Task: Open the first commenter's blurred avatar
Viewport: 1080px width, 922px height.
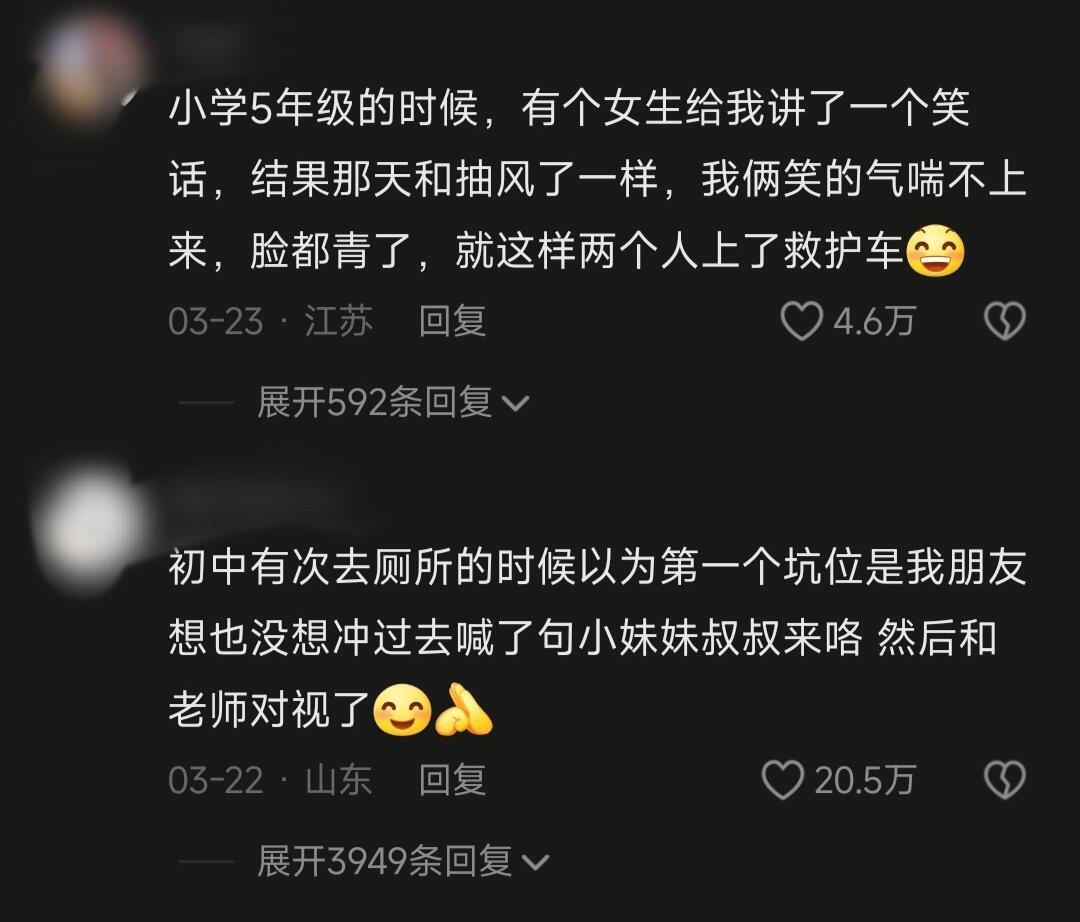Action: click(88, 65)
